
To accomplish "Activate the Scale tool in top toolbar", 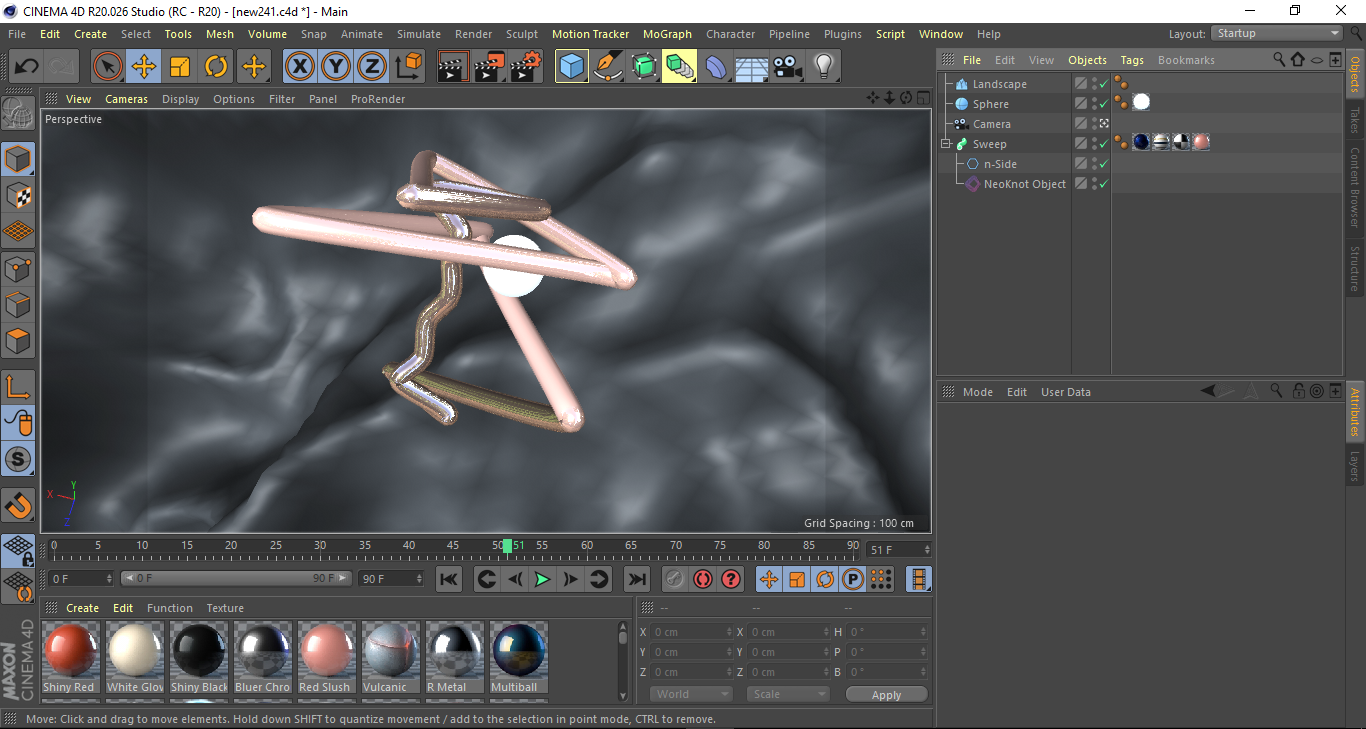I will [180, 67].
